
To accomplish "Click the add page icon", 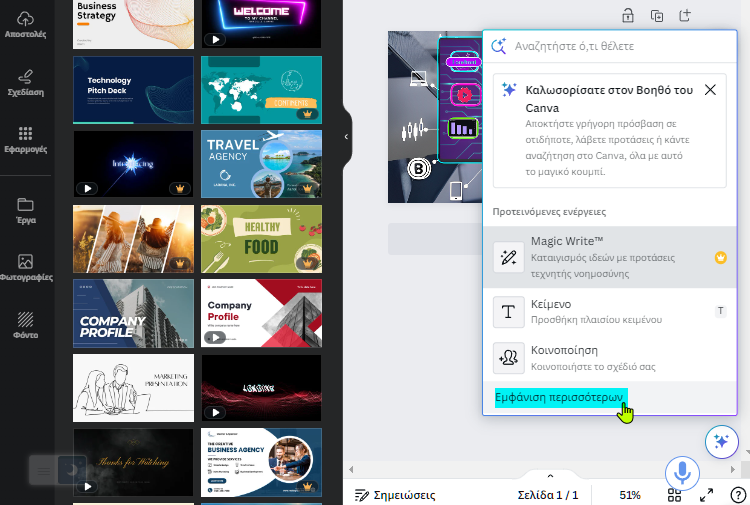I will pos(685,15).
